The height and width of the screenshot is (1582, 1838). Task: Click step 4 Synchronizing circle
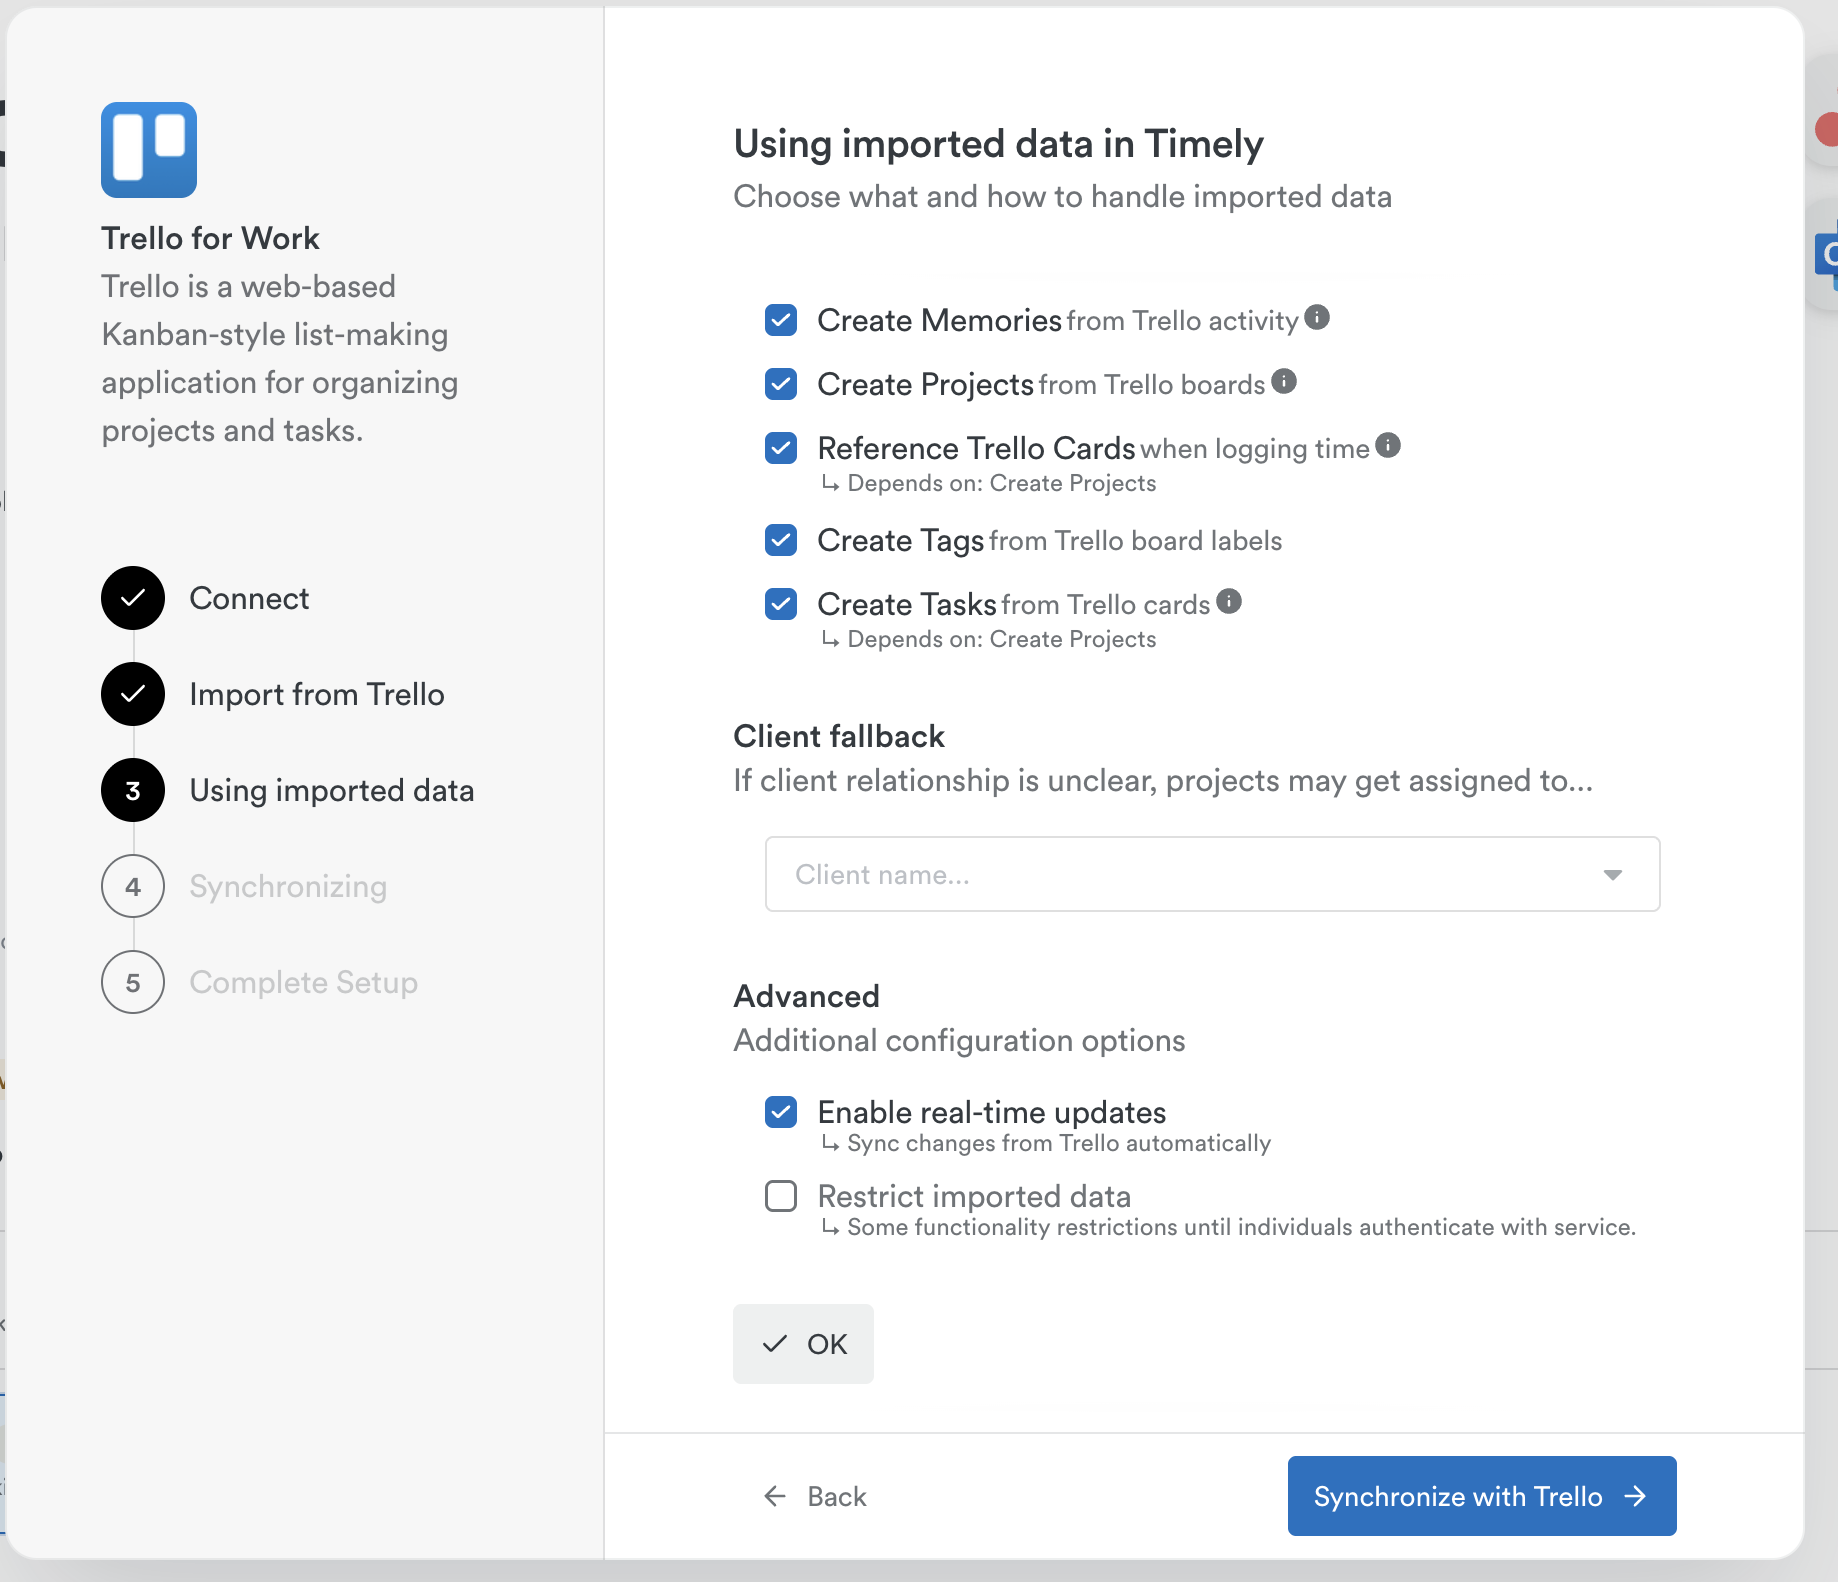point(133,886)
